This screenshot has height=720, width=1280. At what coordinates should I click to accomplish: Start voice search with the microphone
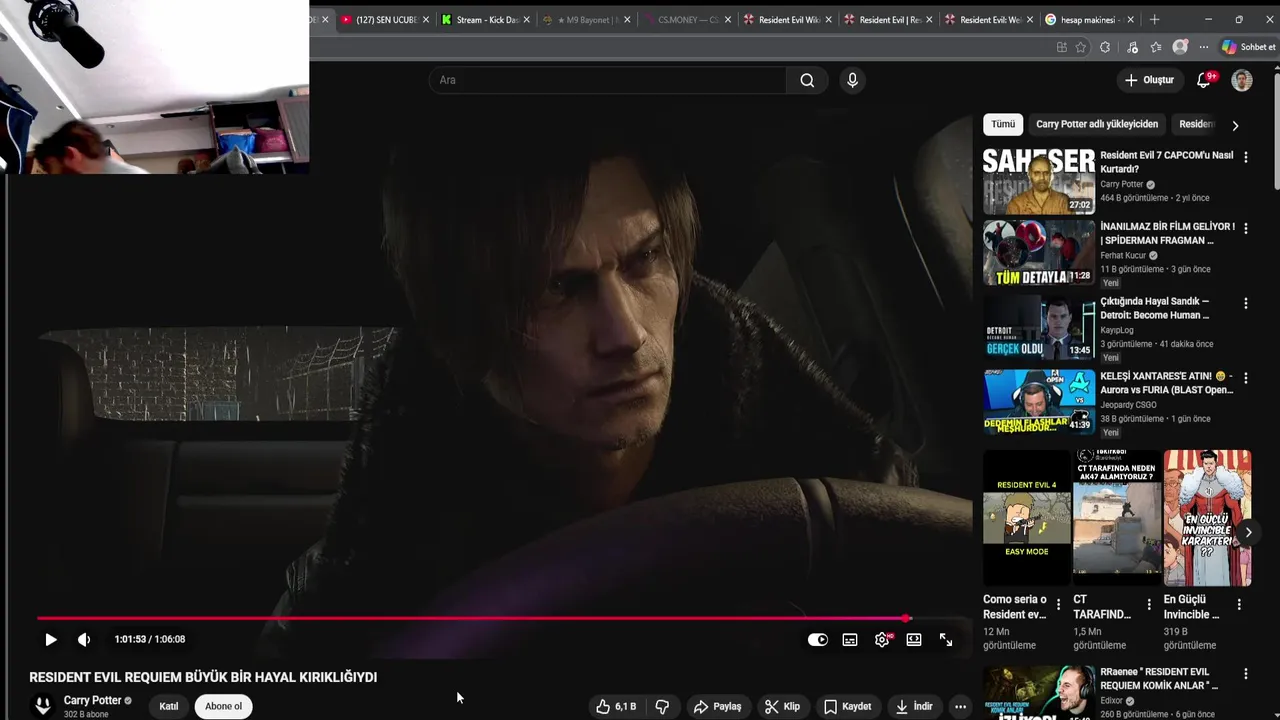(852, 80)
